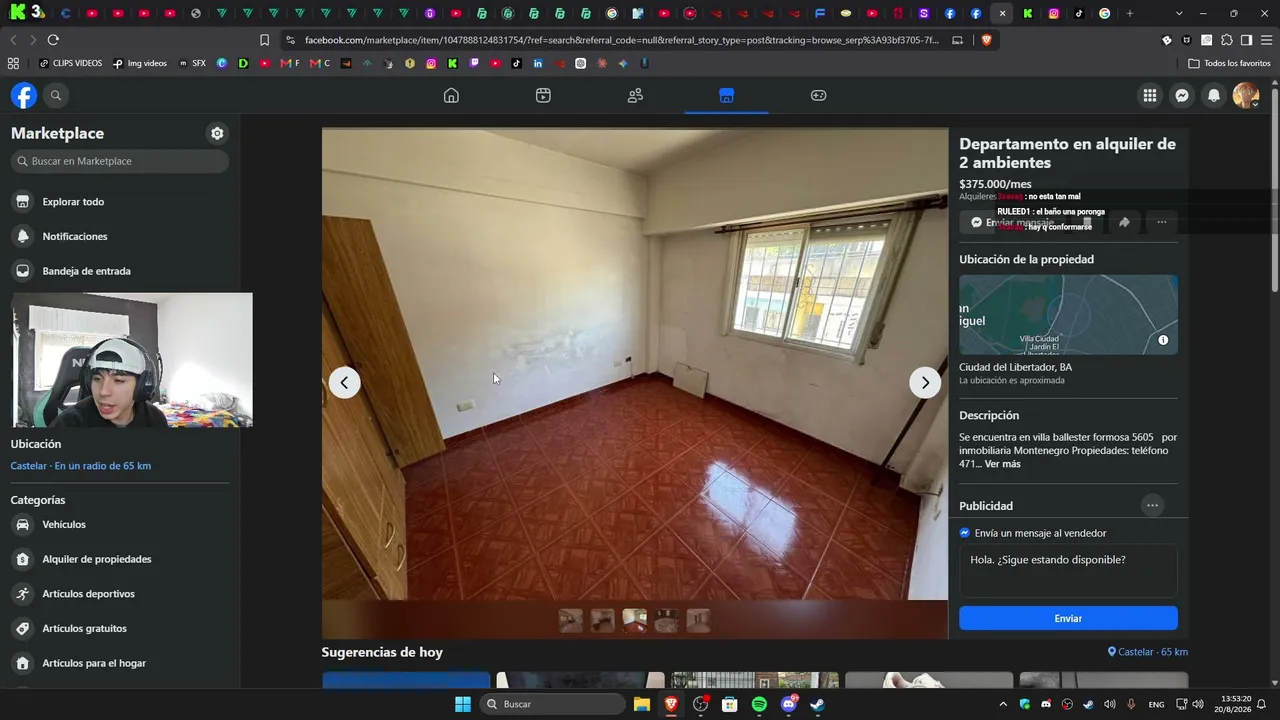Browse Artículos deportivos category

(120, 594)
